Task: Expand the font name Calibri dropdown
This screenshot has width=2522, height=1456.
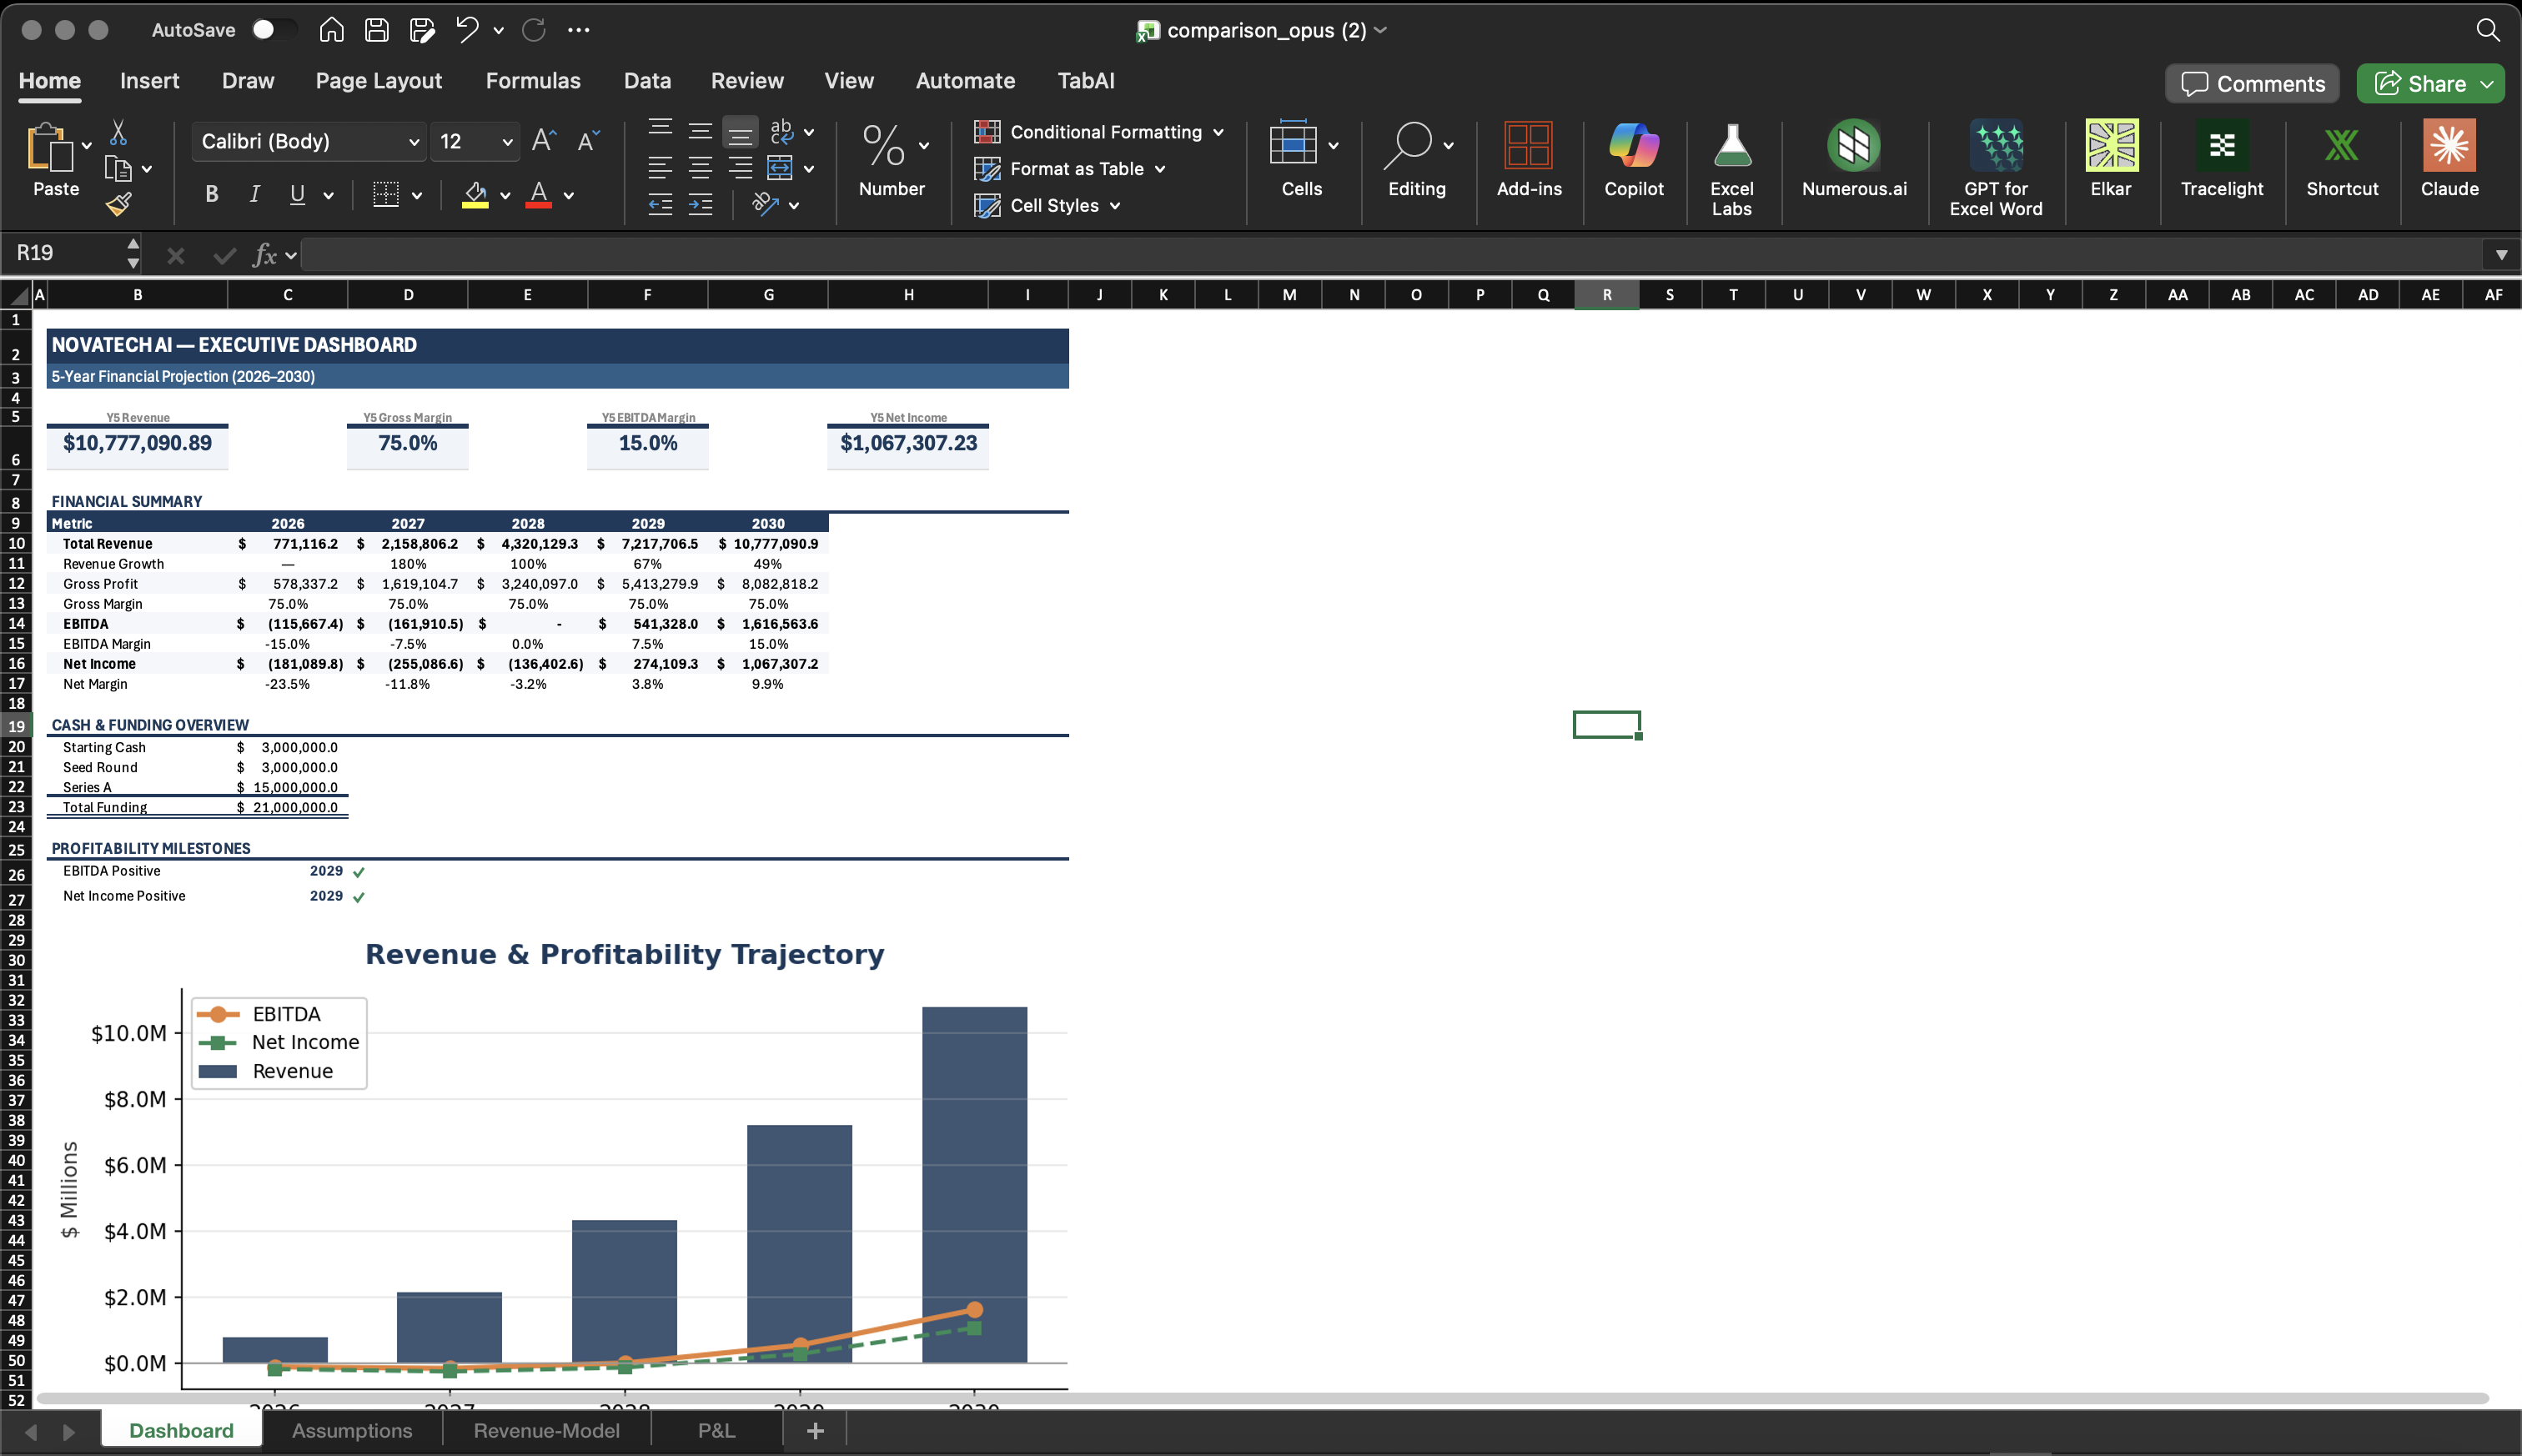Action: pyautogui.click(x=413, y=143)
